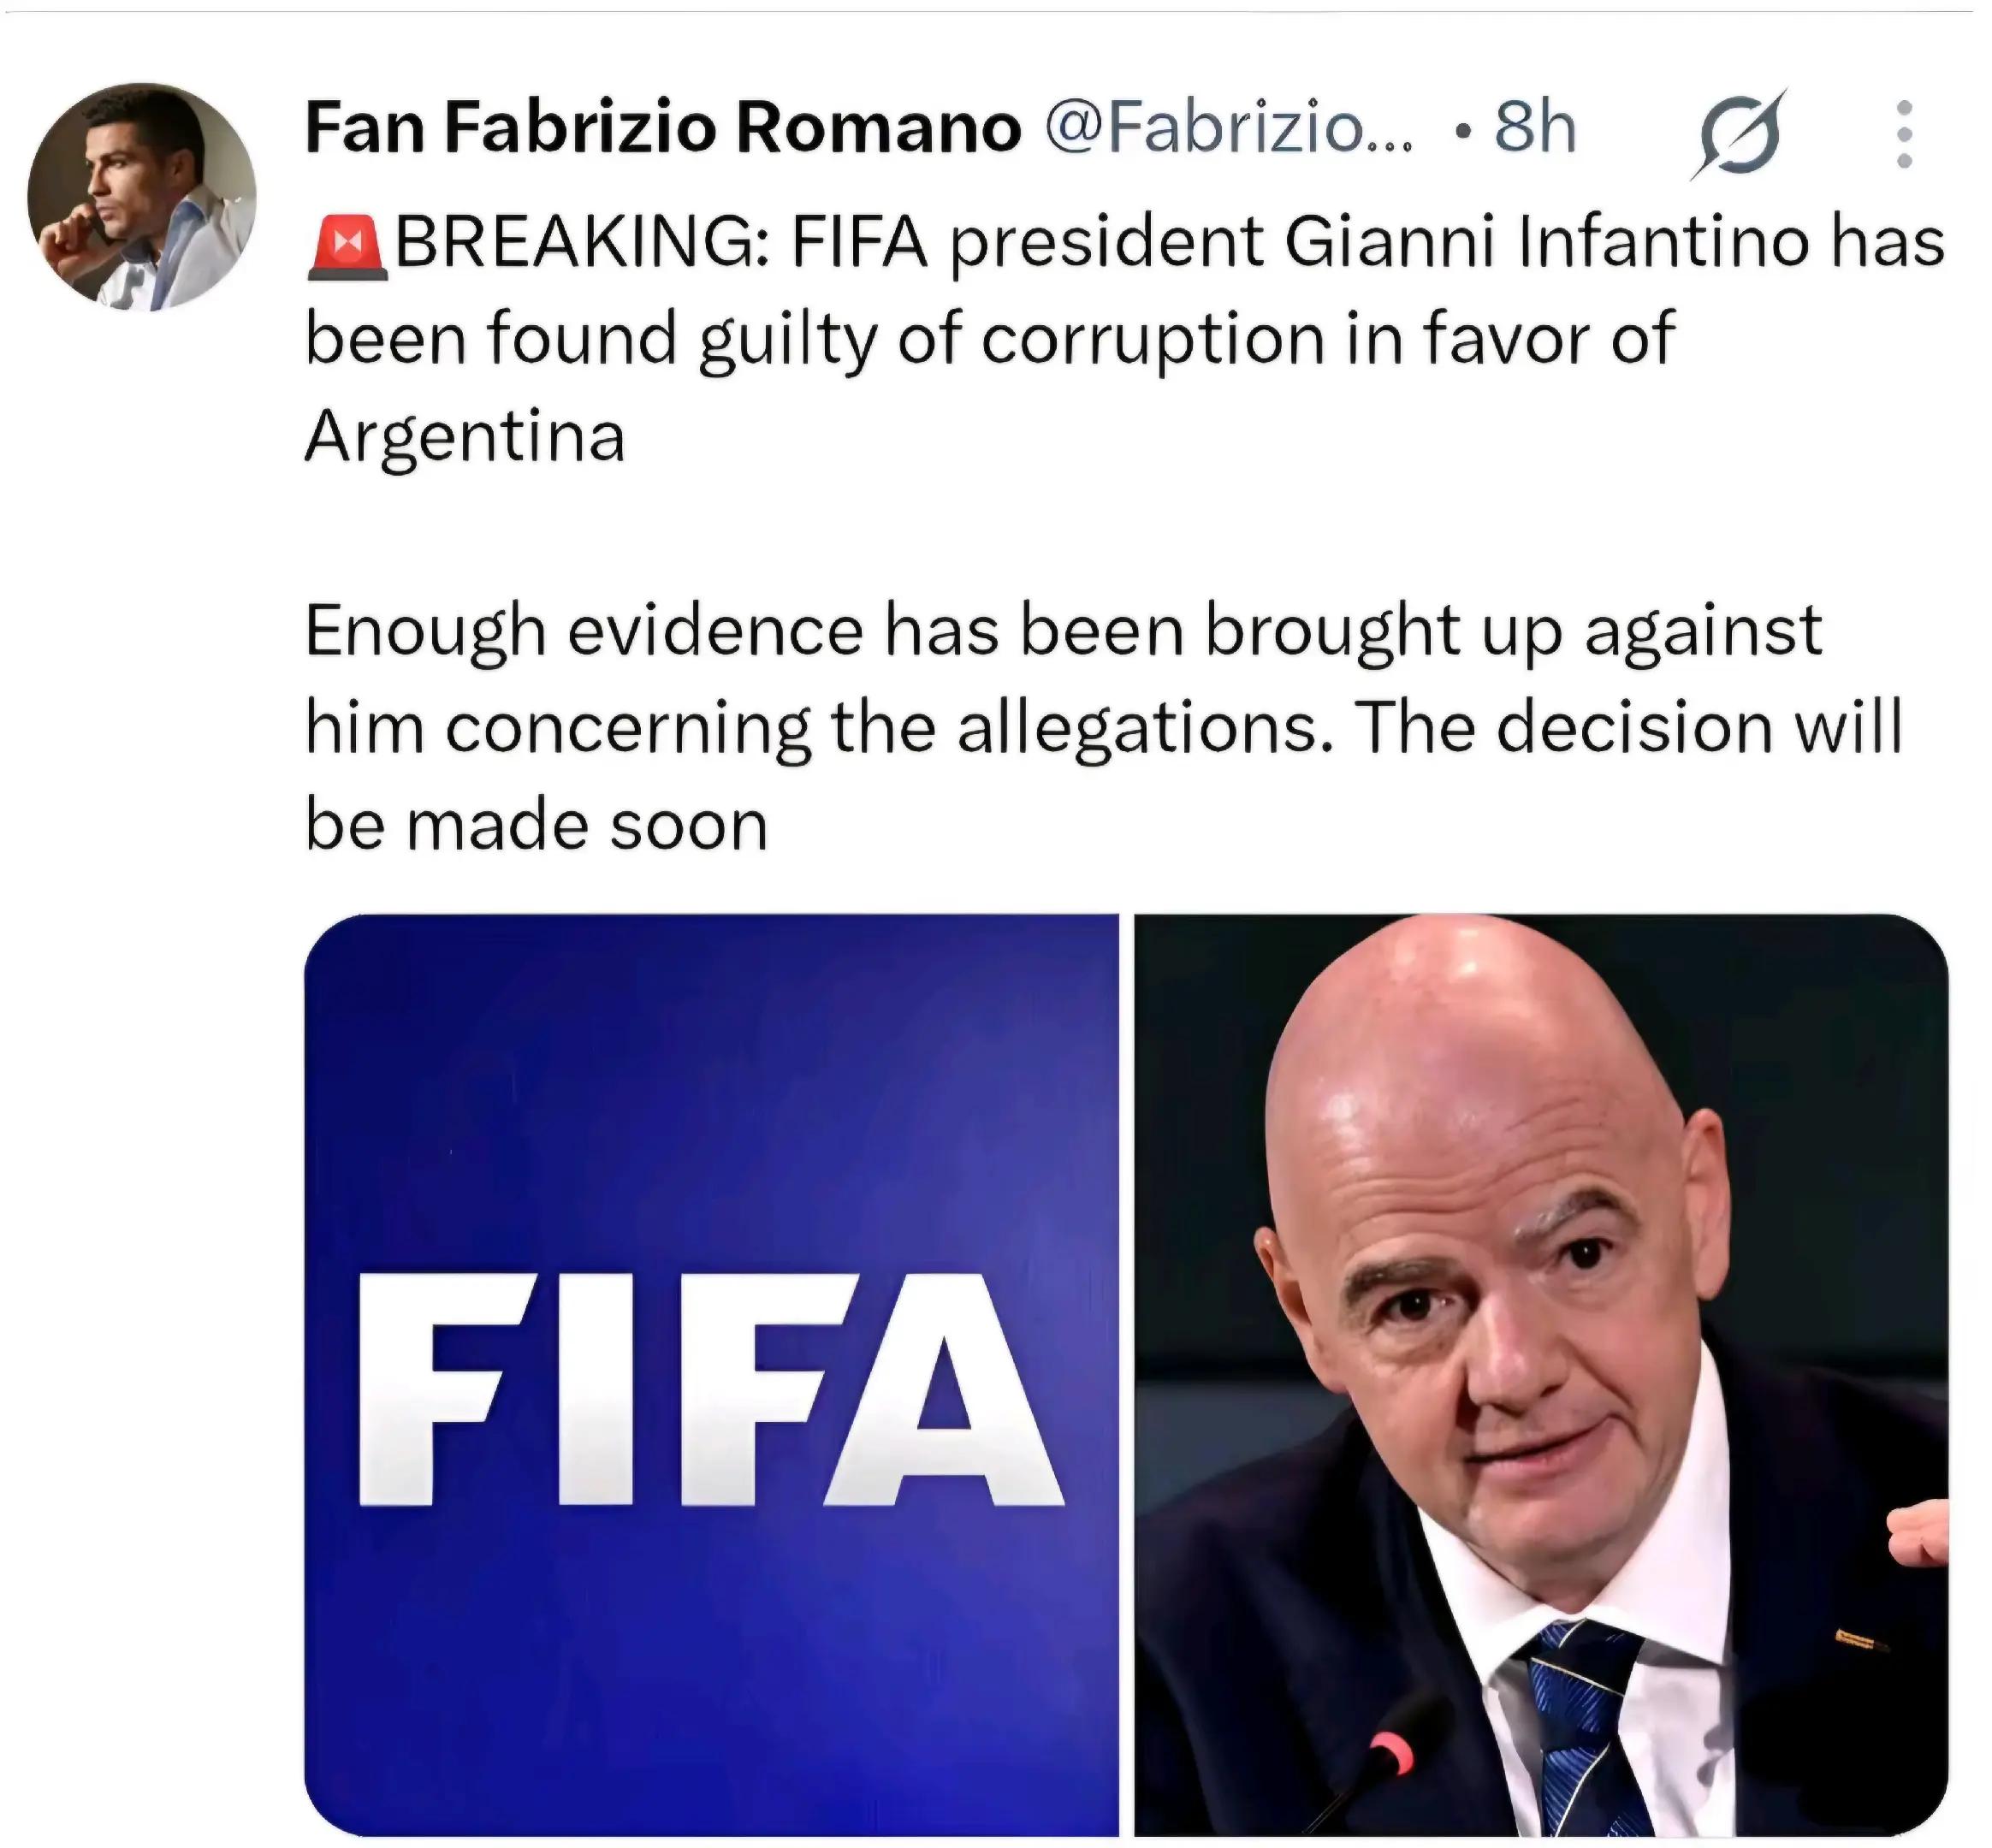Open the three-dot more options menu
Screen dimensions: 1992x1848
pos(1904,133)
